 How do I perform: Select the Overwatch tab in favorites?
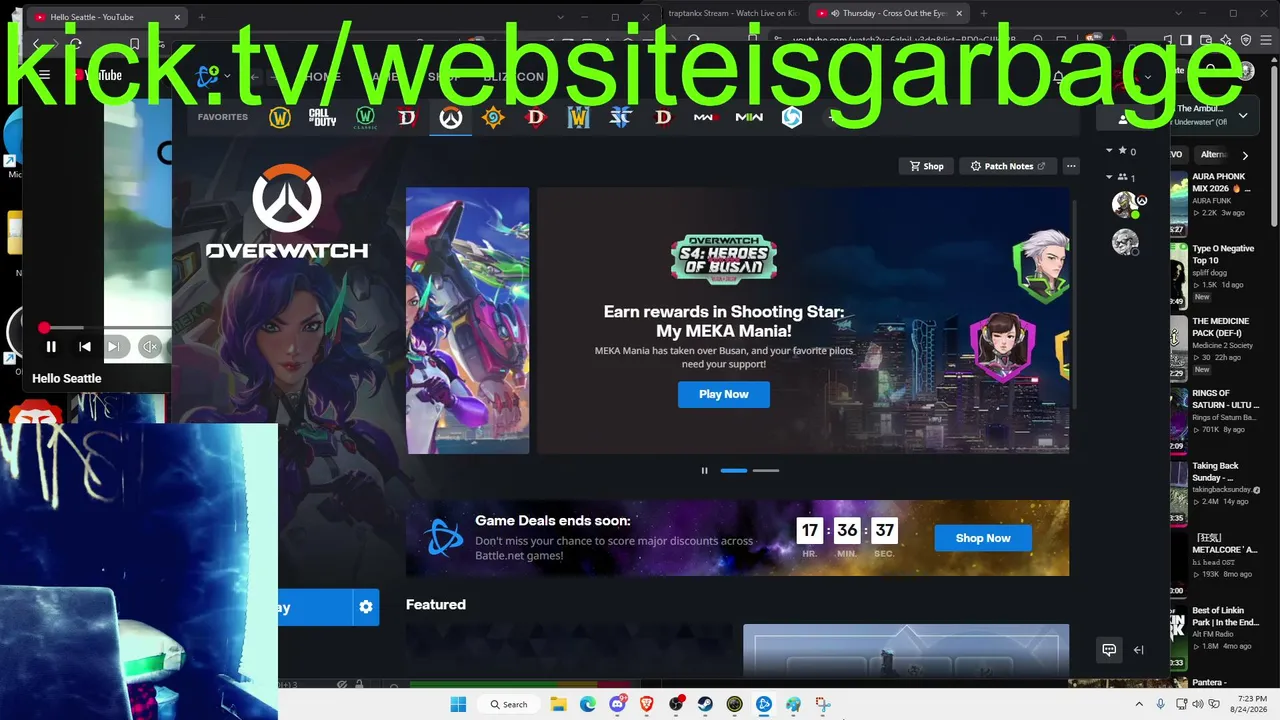point(451,118)
